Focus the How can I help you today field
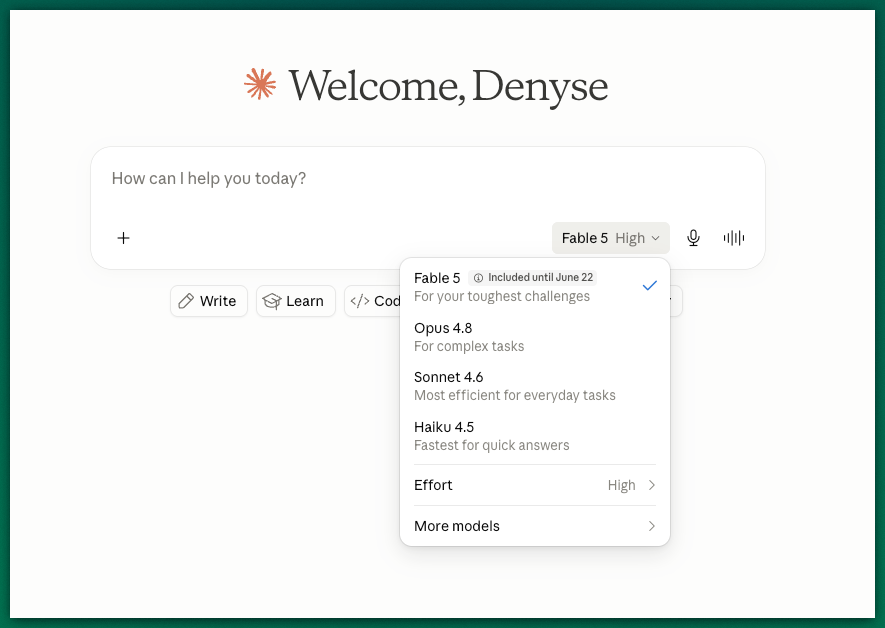 [x=427, y=179]
